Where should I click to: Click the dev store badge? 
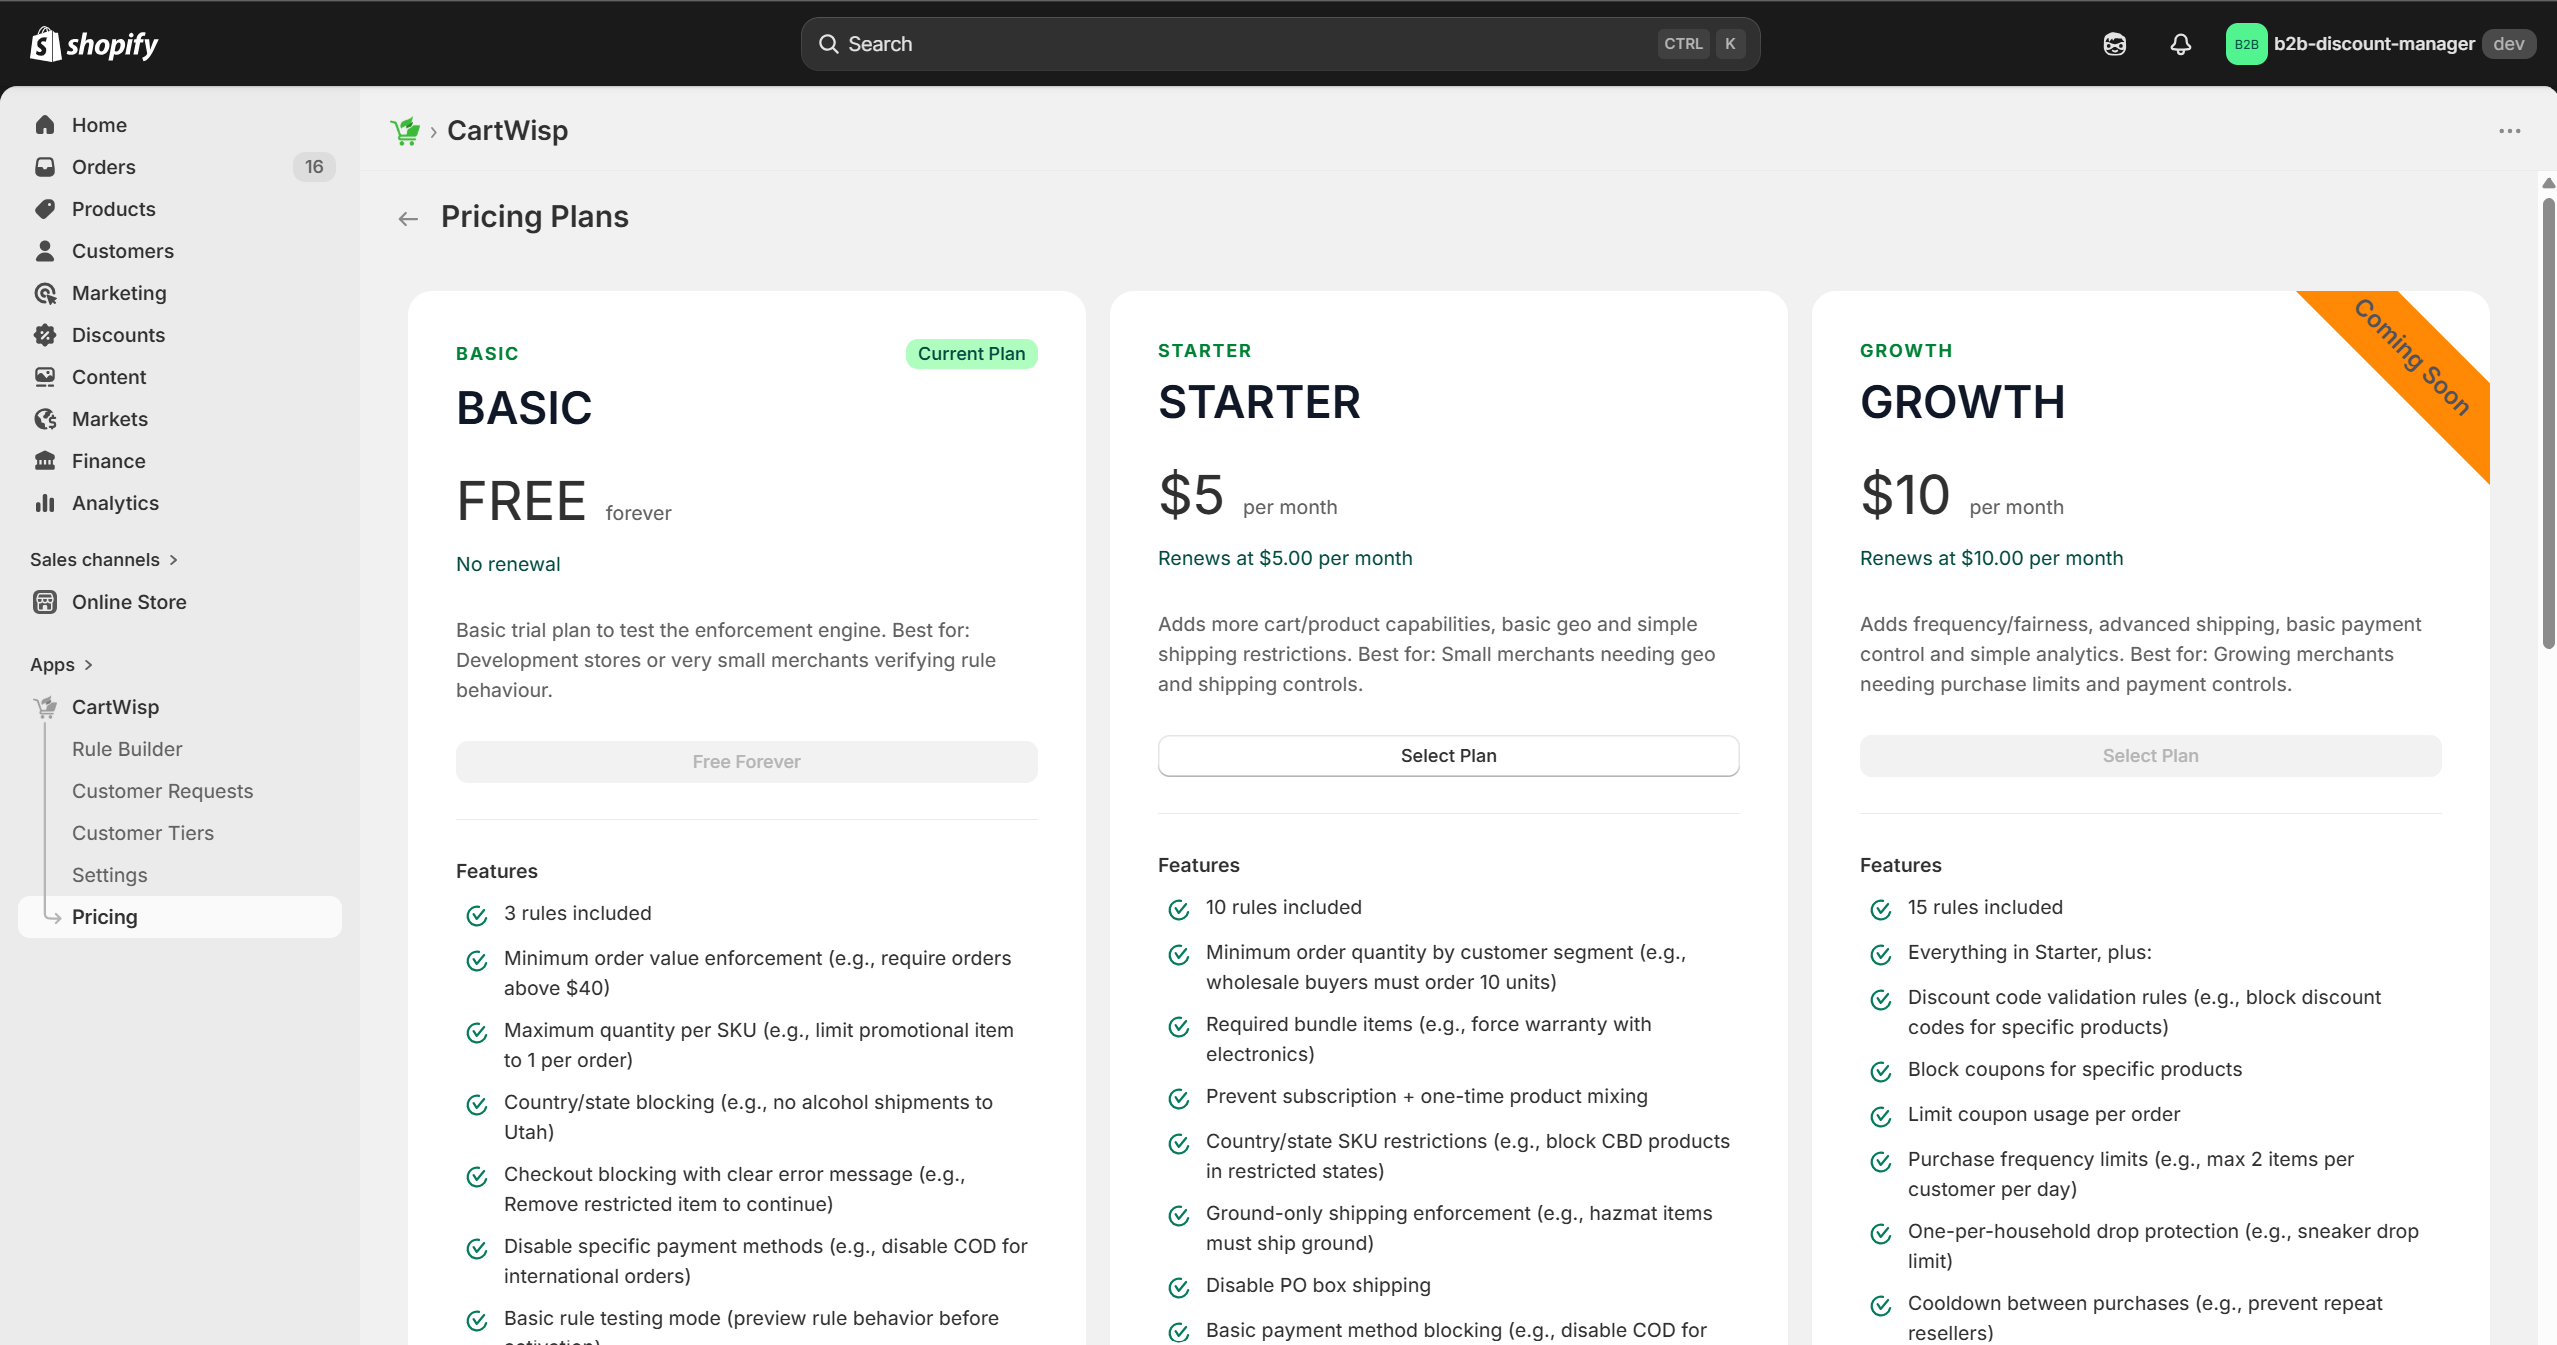pos(2508,44)
